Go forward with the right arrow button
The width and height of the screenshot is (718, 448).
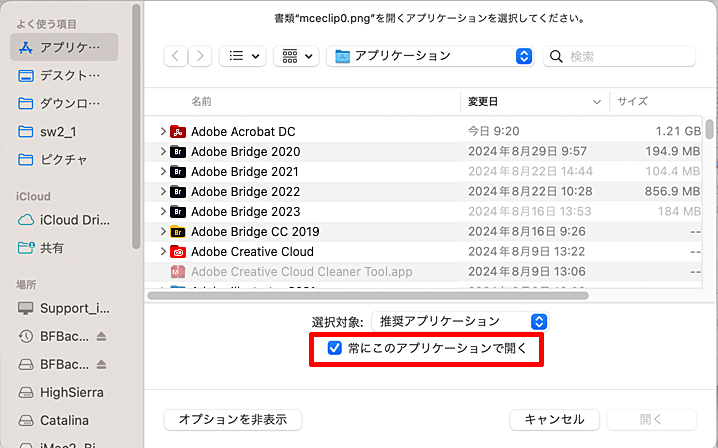[x=200, y=56]
